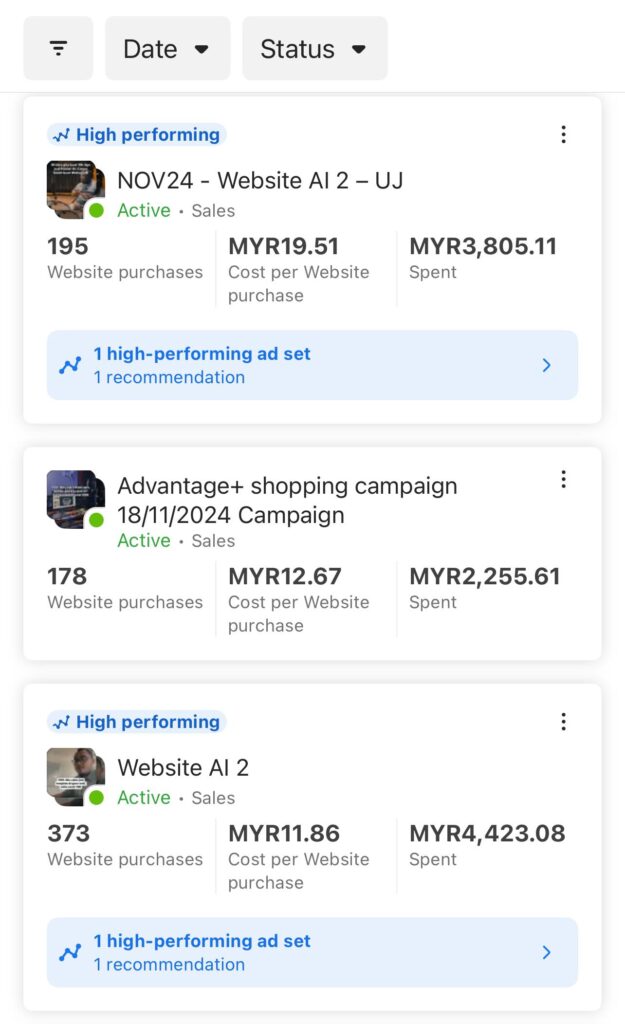Image resolution: width=625 pixels, height=1024 pixels.
Task: Expand the Status dropdown filter
Action: click(314, 49)
